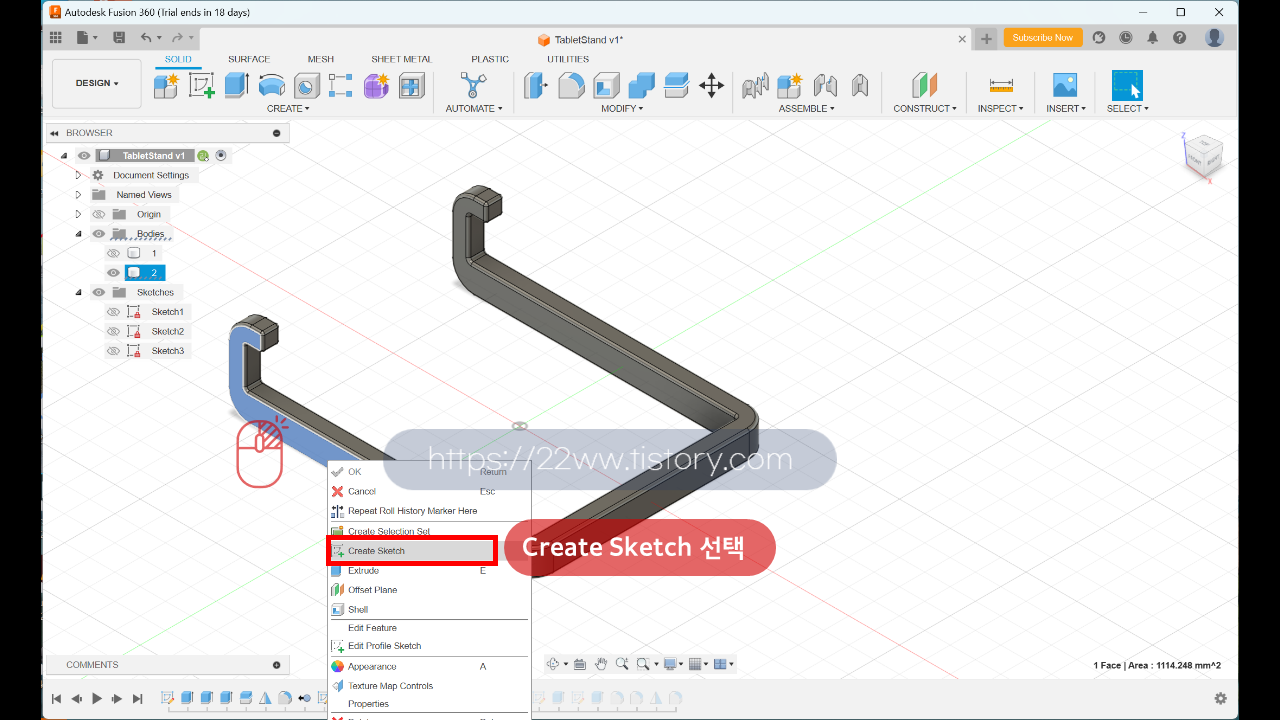The image size is (1280, 720).
Task: Select the Move/Copy arrows tool
Action: click(x=711, y=86)
